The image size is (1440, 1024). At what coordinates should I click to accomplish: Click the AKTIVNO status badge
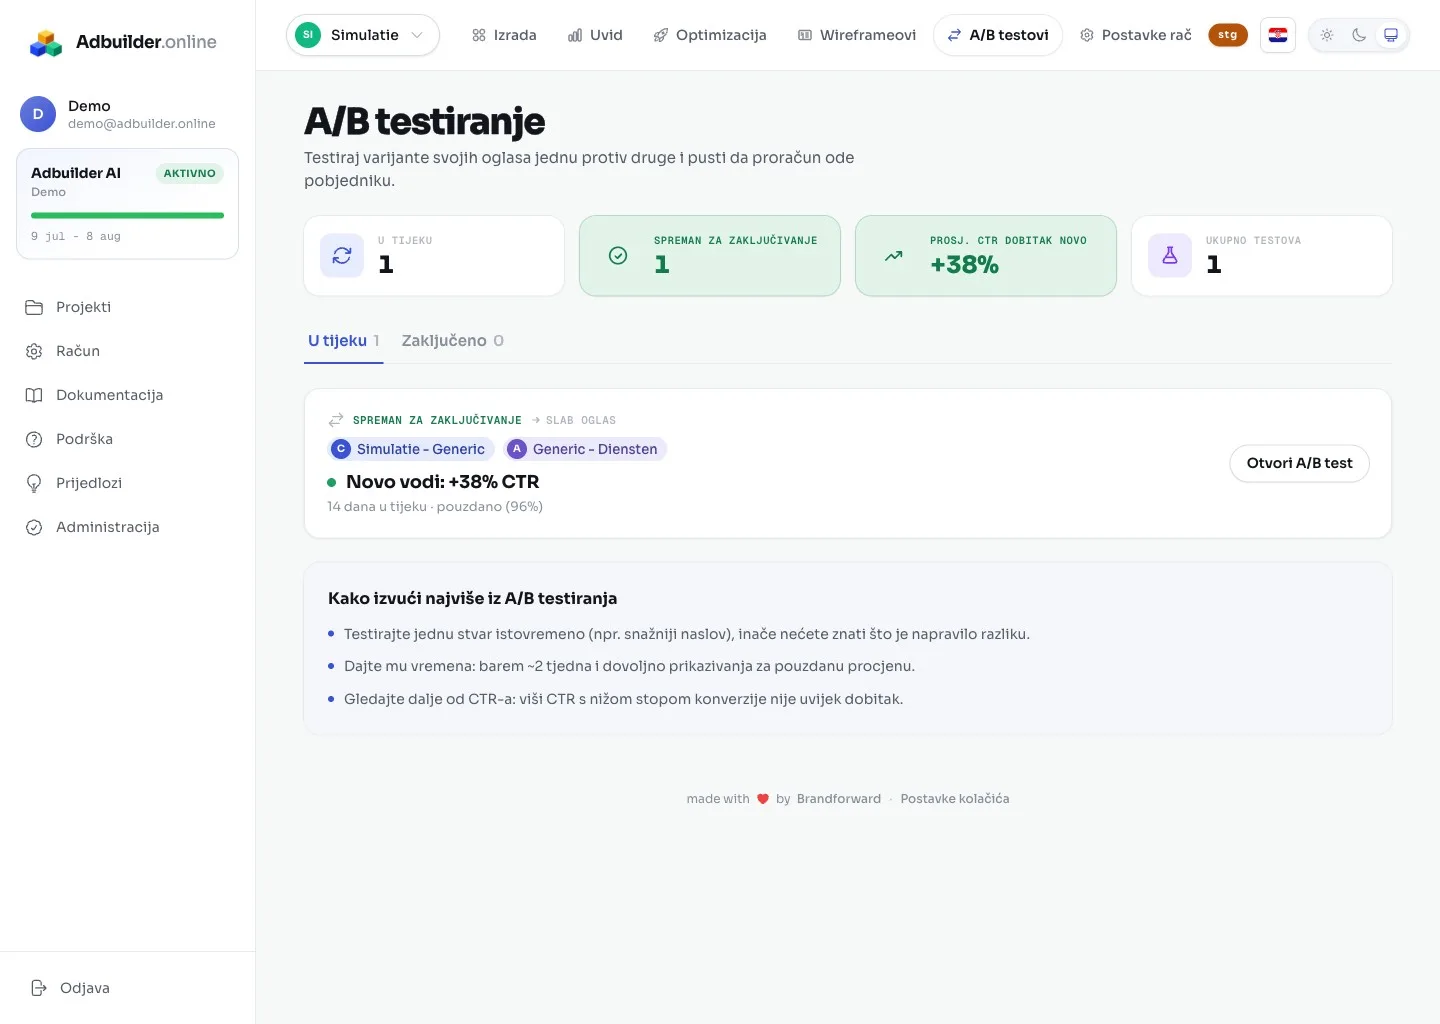(x=190, y=173)
